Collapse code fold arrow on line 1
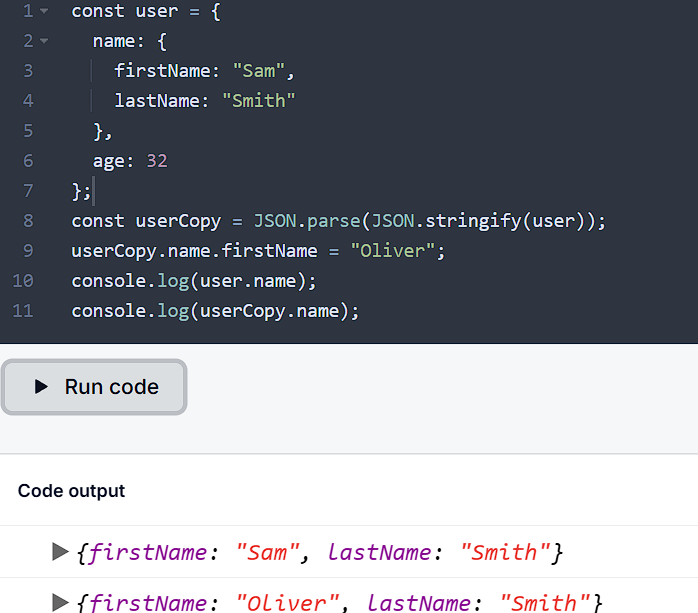This screenshot has height=613, width=698. (44, 11)
